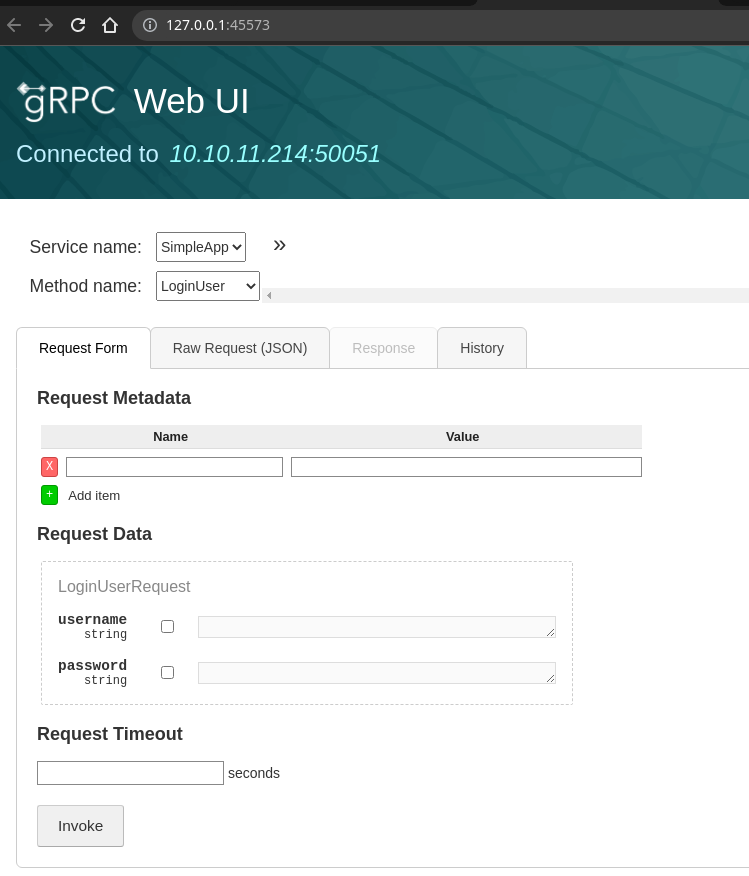Click the site info icon in address bar

point(150,25)
